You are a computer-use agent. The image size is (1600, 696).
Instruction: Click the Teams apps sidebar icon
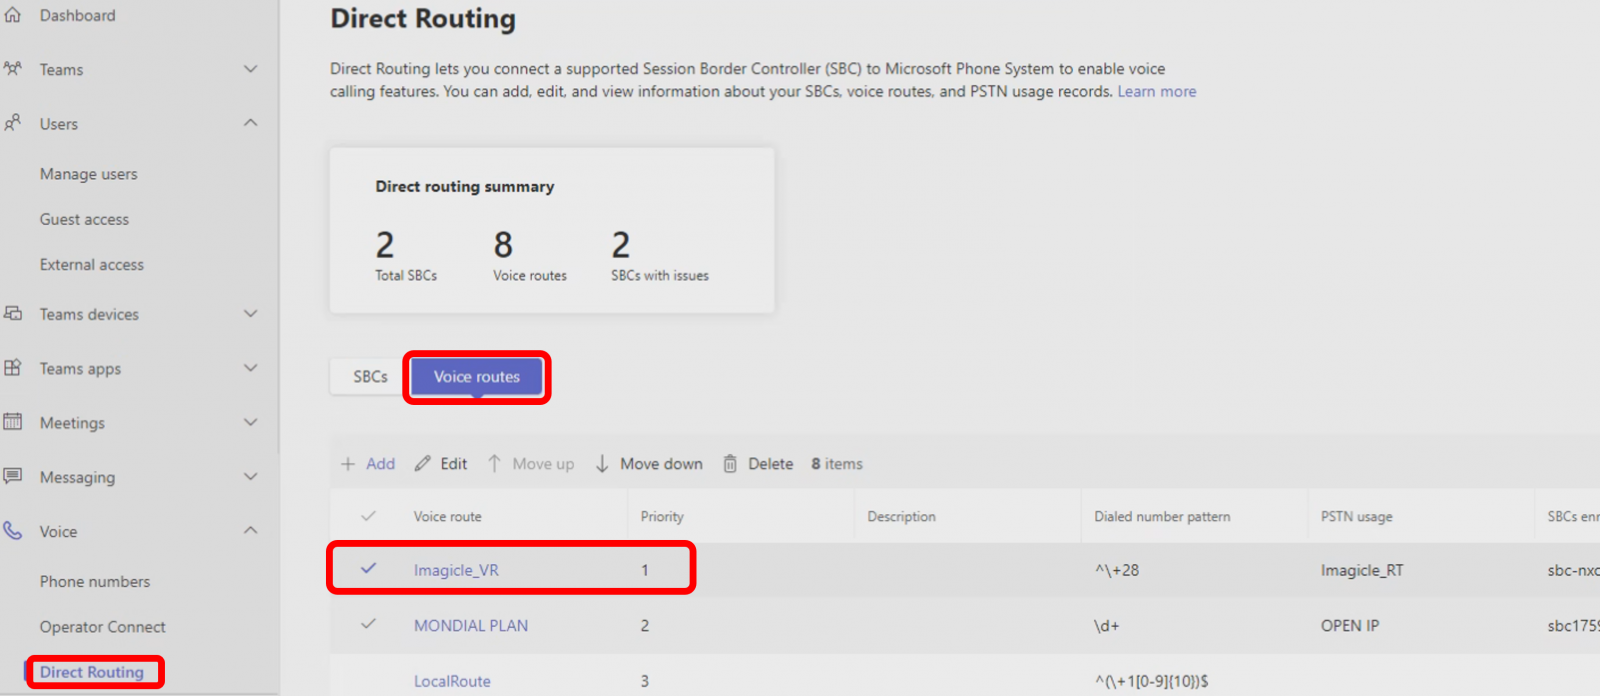13,368
